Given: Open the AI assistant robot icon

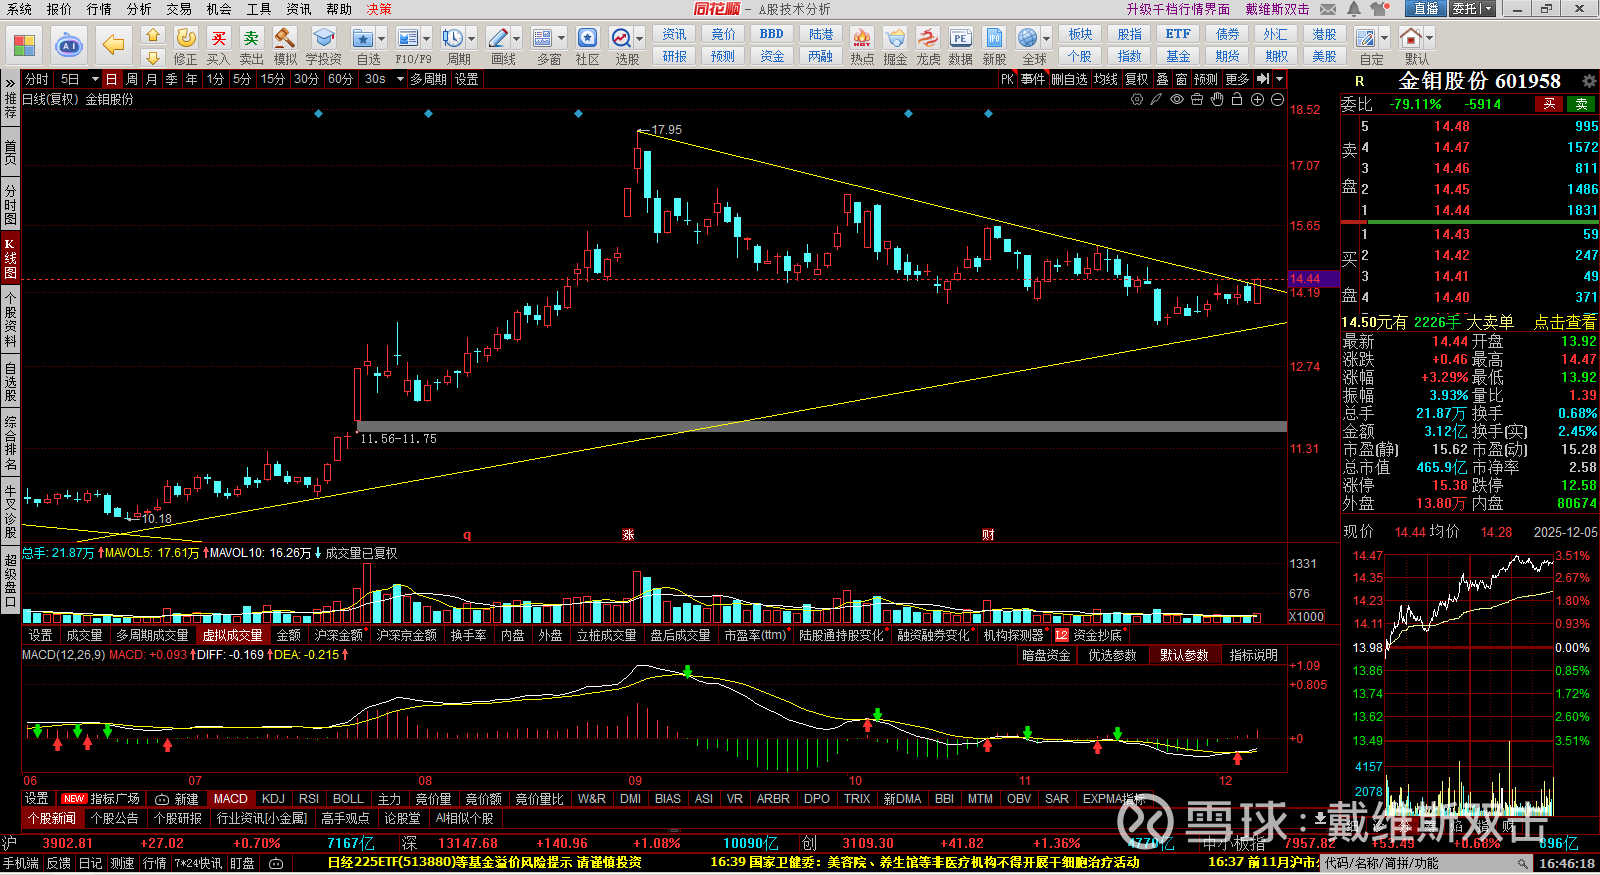Looking at the screenshot, I should [68, 45].
